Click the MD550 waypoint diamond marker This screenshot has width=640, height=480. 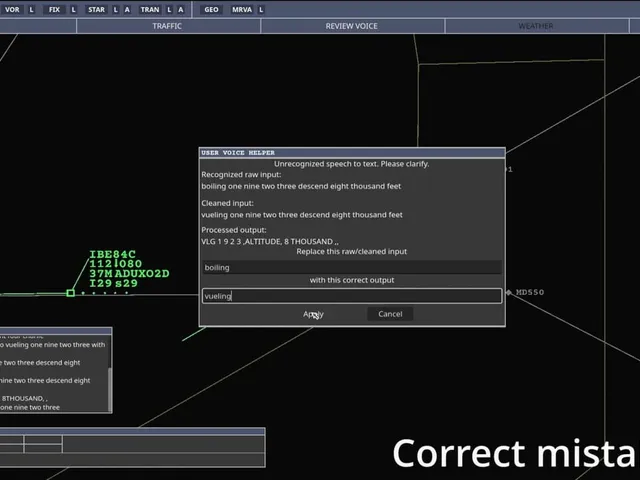click(x=509, y=292)
